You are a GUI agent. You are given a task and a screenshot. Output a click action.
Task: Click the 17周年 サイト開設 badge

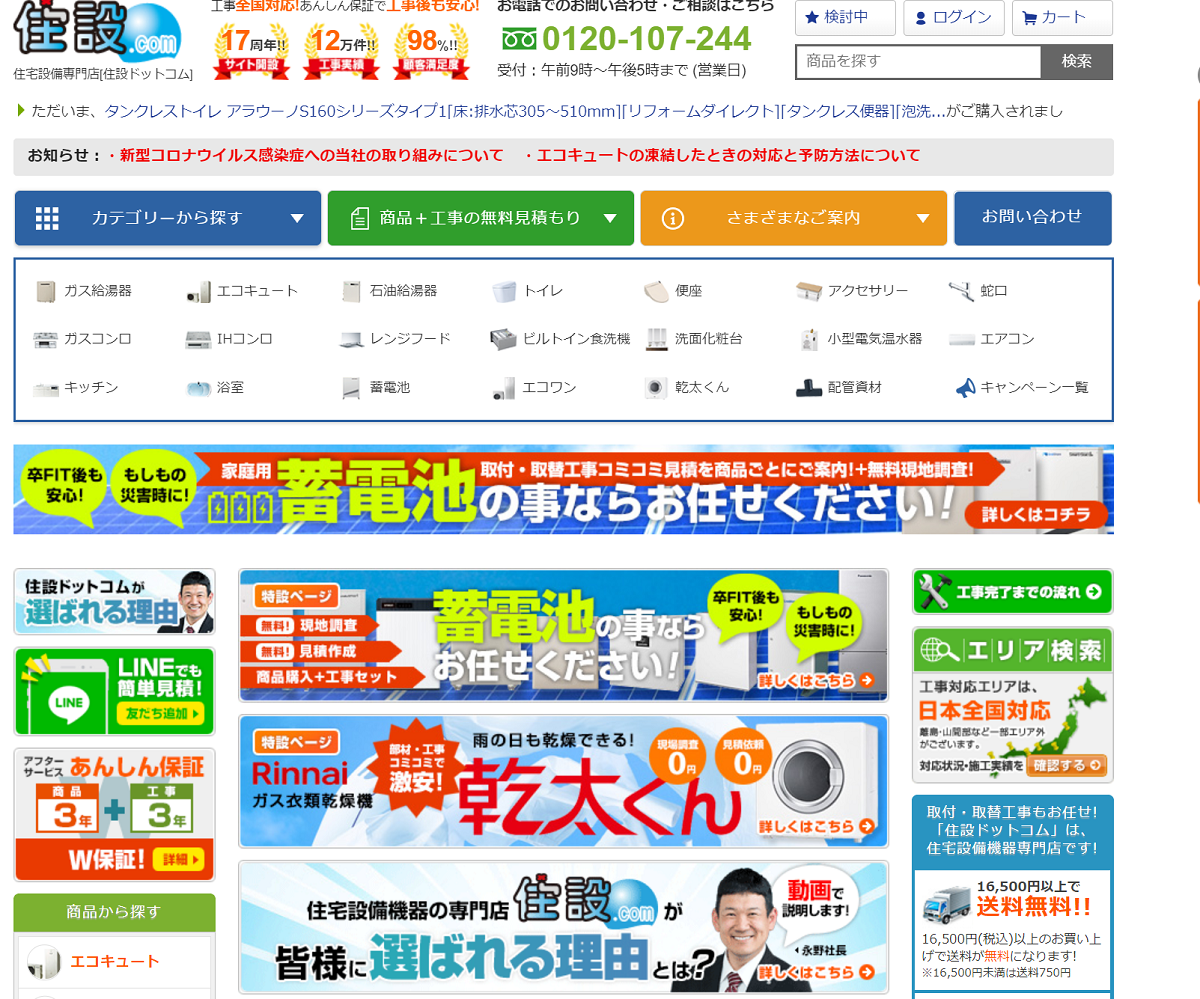pyautogui.click(x=251, y=51)
